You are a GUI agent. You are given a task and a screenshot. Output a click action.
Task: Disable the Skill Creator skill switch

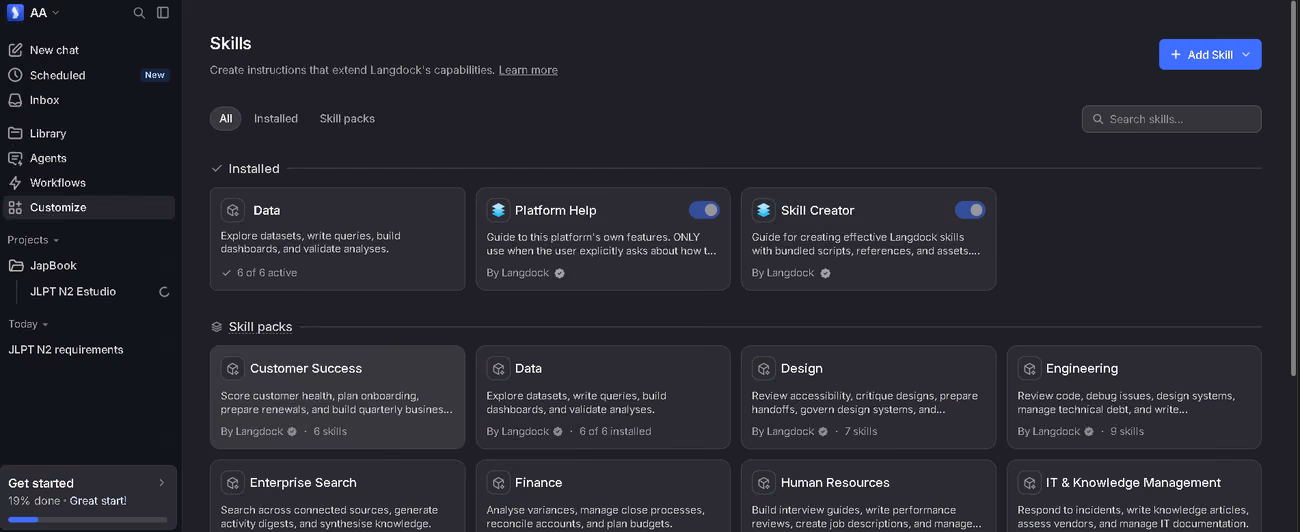970,210
